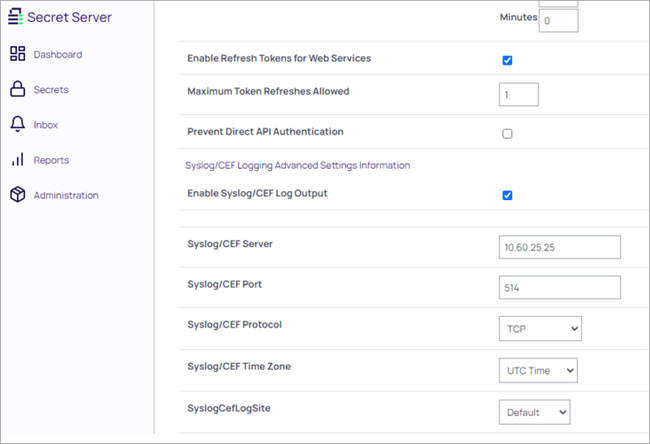650x444 pixels.
Task: Expand the Syslog/CEF Time Zone dropdown
Action: click(537, 370)
